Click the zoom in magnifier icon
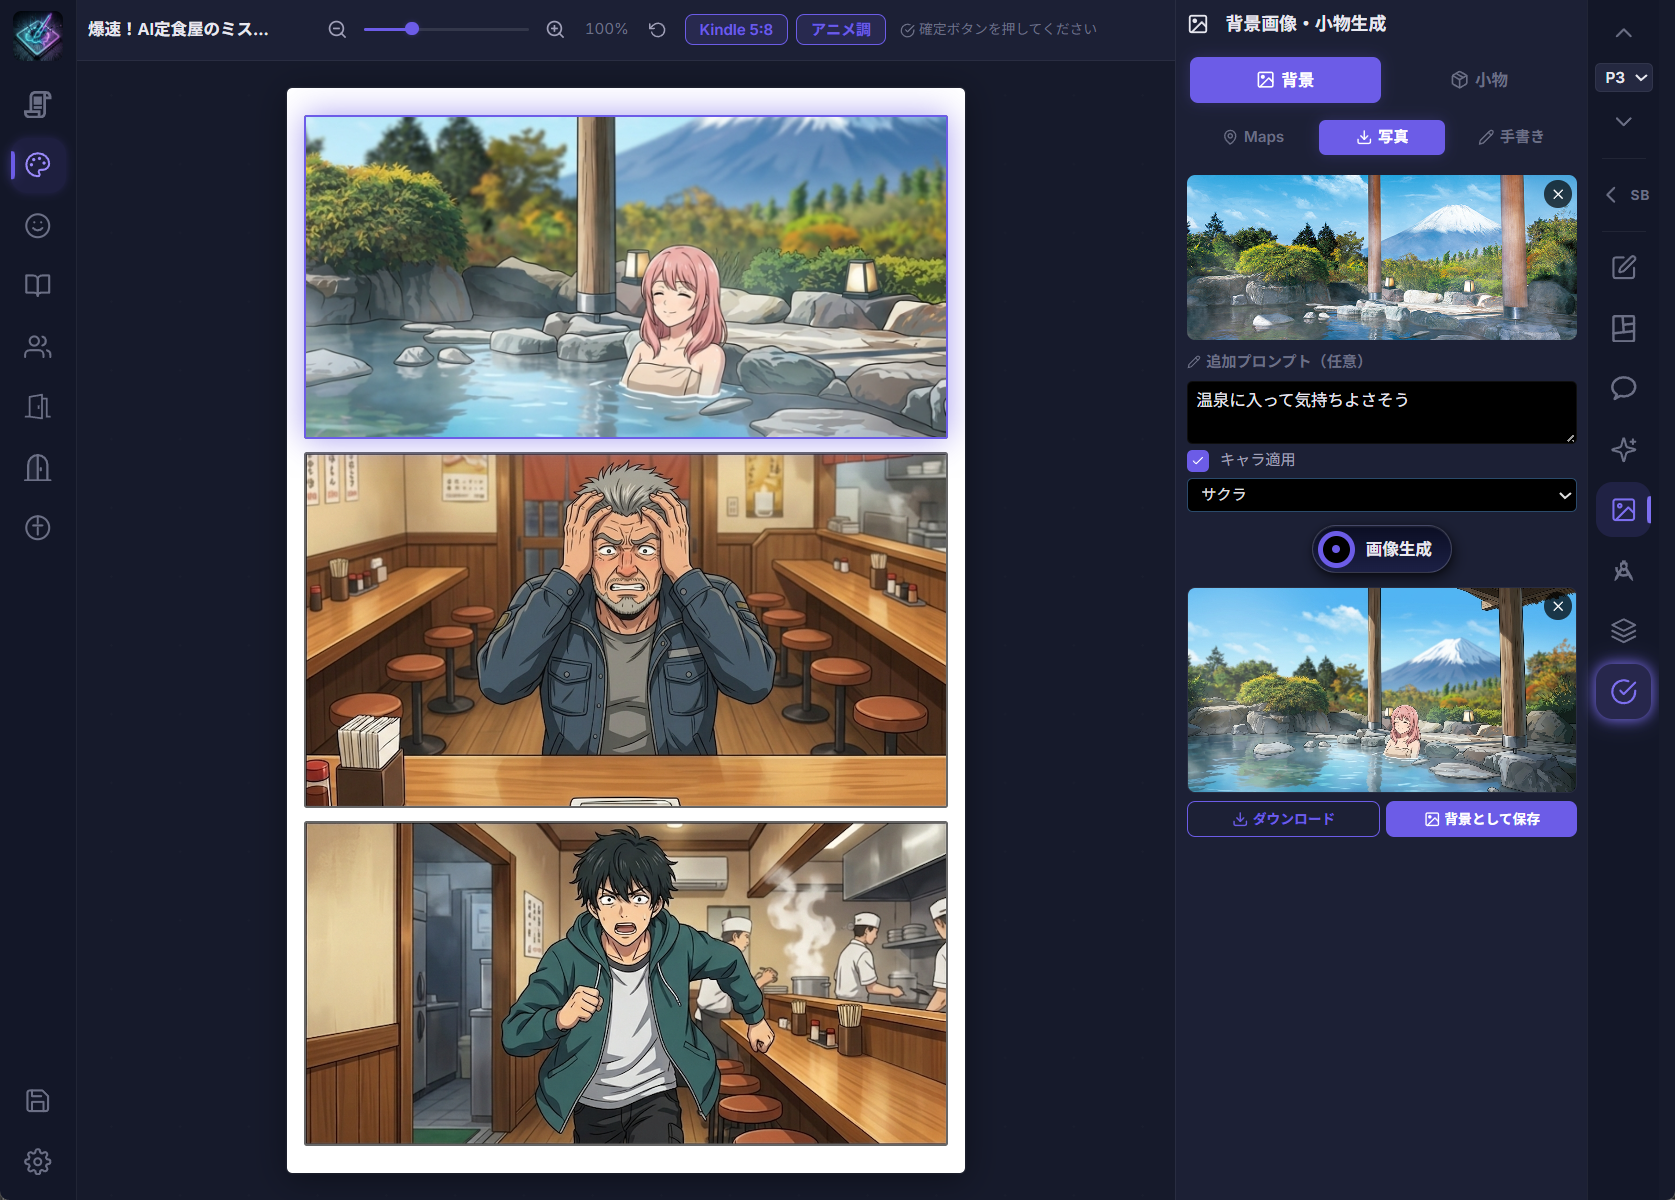This screenshot has width=1675, height=1200. pos(555,30)
